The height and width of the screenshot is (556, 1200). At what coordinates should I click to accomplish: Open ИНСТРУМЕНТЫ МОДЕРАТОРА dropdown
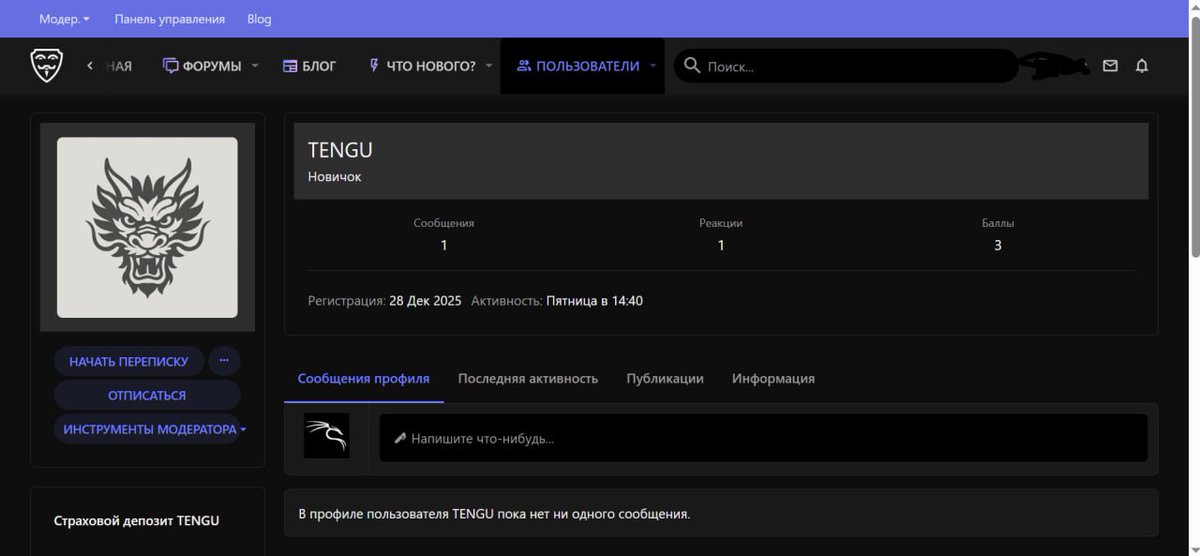(x=147, y=429)
